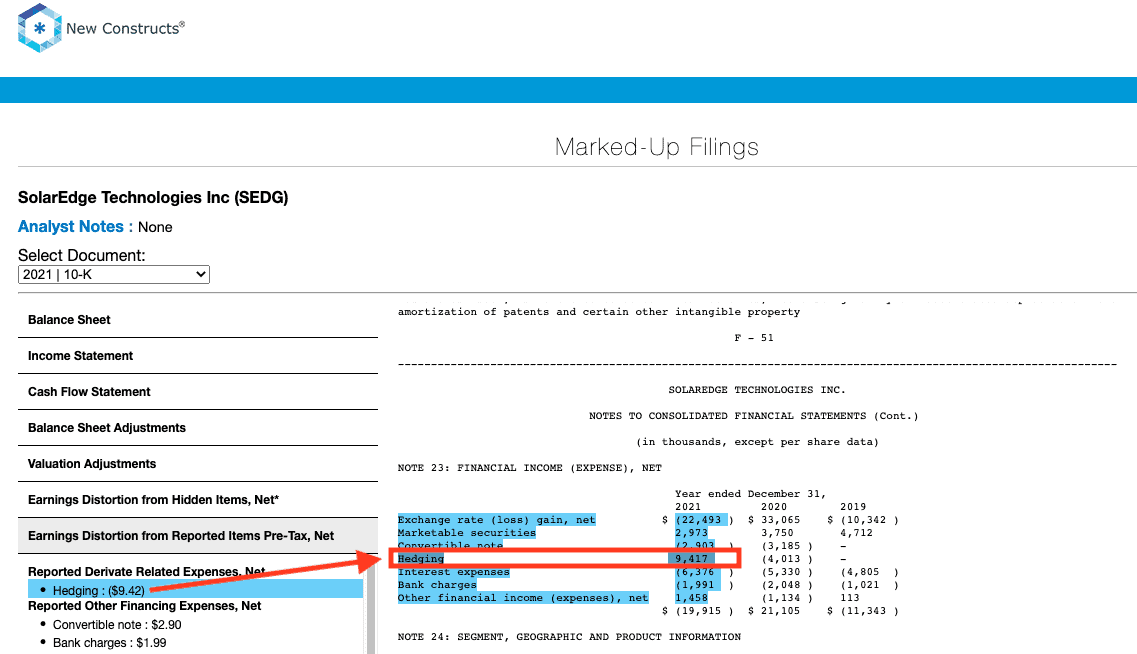
Task: Click the Reported Other Financing Expenses, Net heading
Action: pyautogui.click(x=144, y=606)
